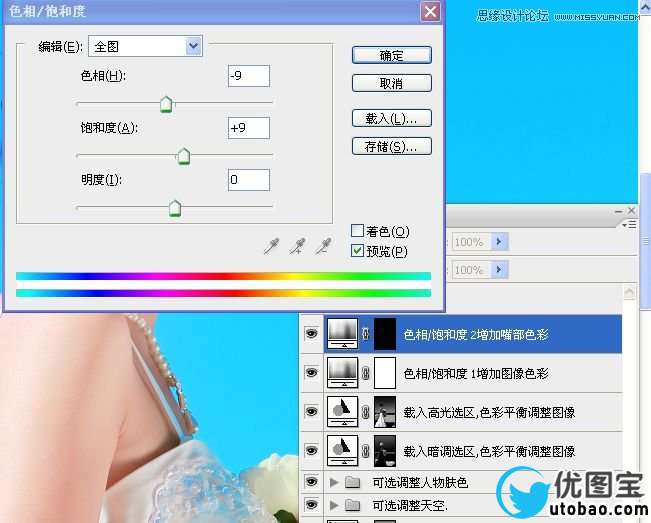Open the layers panel options menu icon
The height and width of the screenshot is (523, 651).
[x=629, y=225]
